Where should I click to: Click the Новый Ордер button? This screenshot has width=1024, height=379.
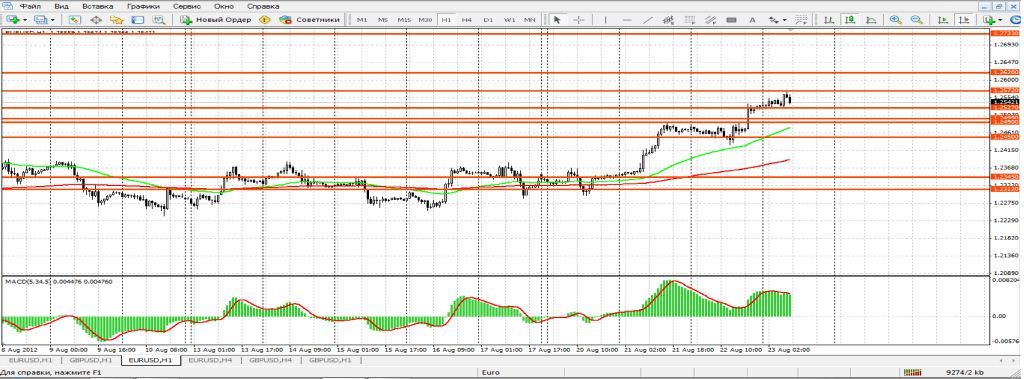click(x=216, y=20)
